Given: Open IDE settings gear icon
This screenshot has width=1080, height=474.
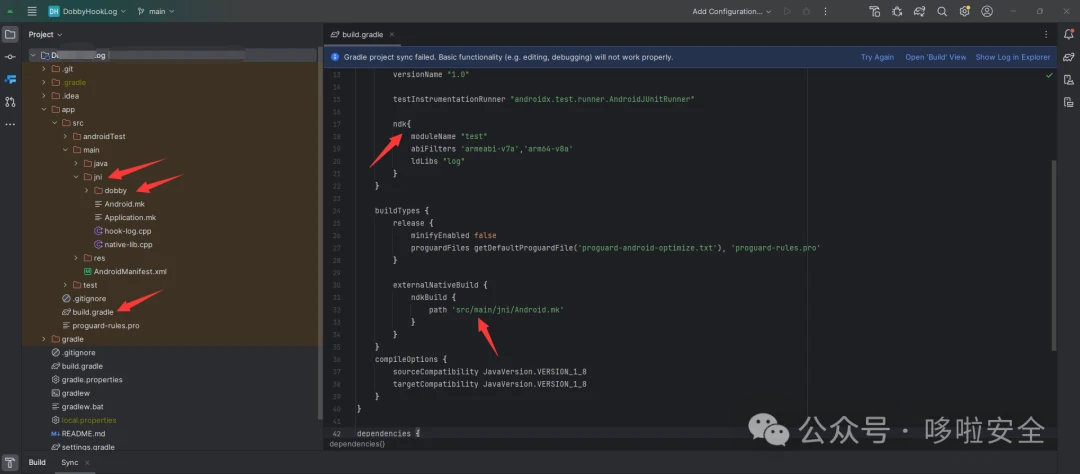Looking at the screenshot, I should (x=964, y=11).
